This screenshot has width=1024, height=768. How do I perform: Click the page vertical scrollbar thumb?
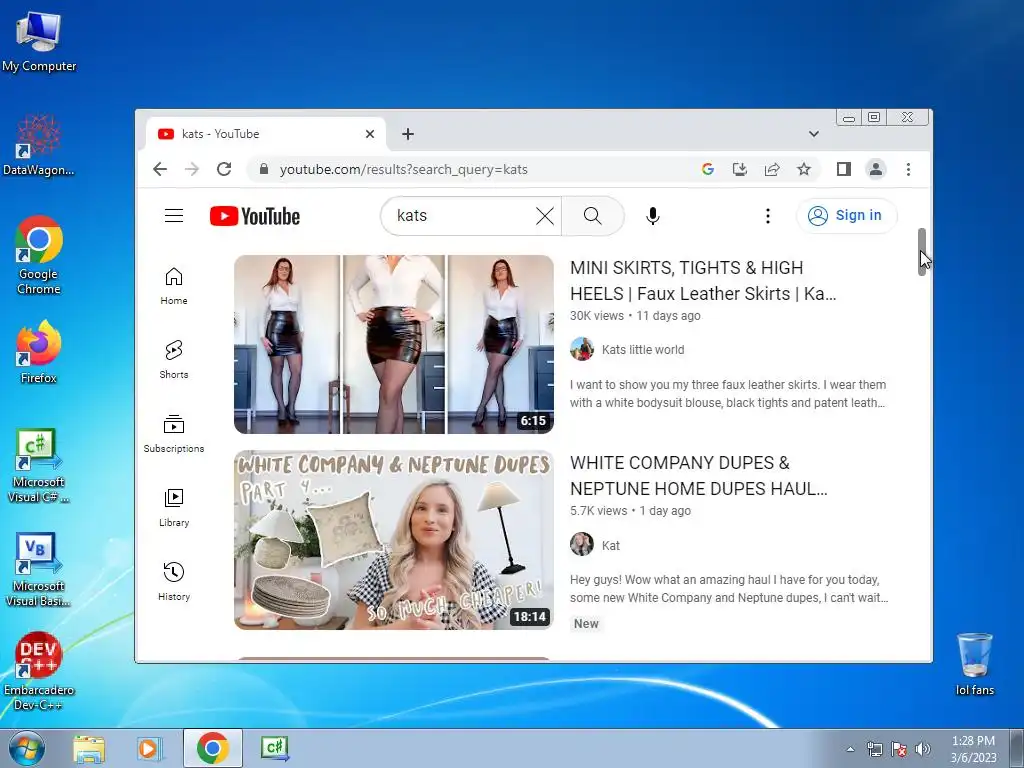pyautogui.click(x=922, y=252)
